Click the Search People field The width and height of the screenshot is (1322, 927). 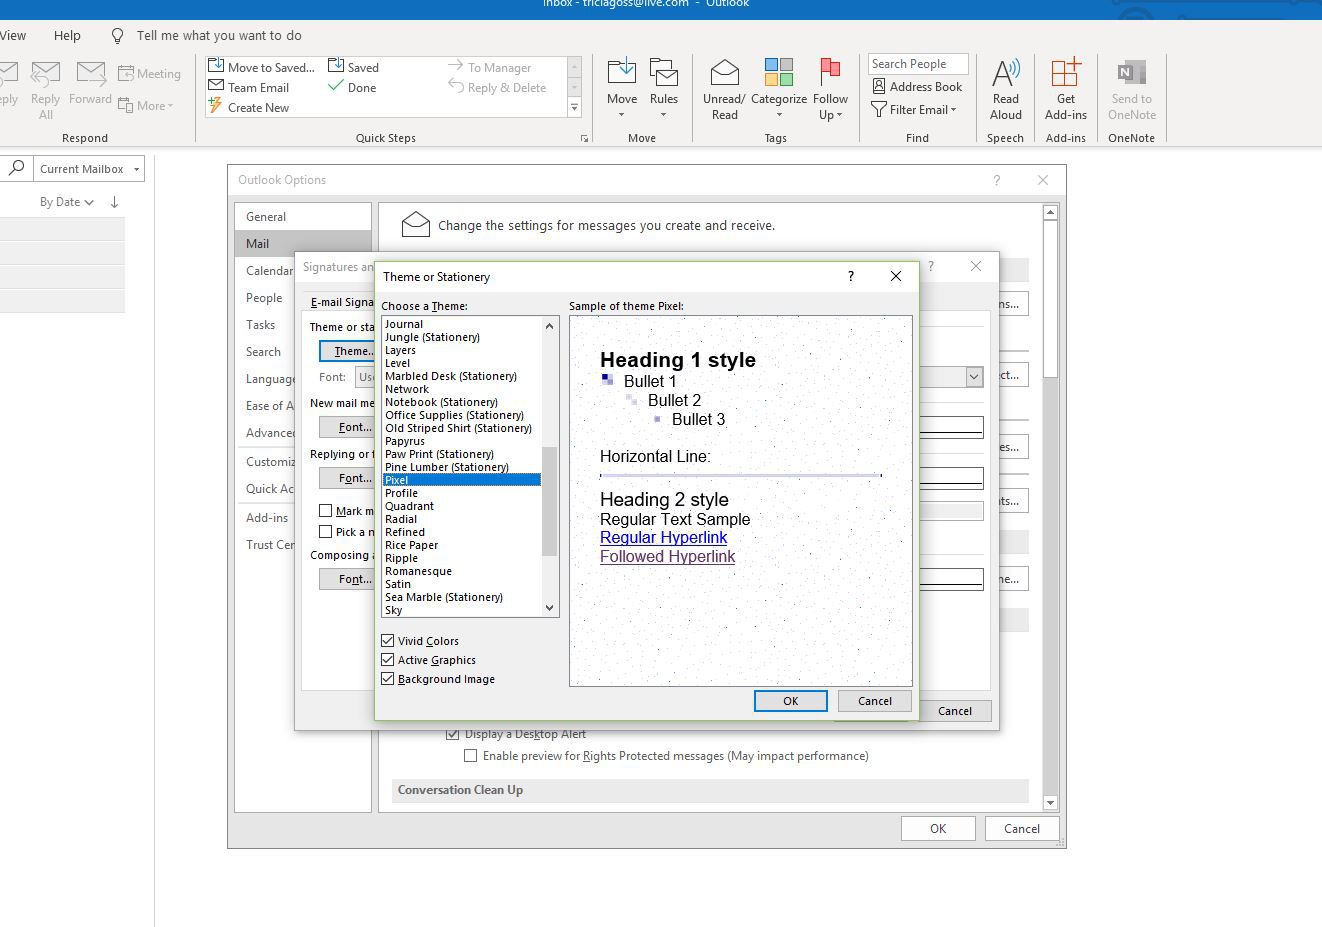(918, 64)
